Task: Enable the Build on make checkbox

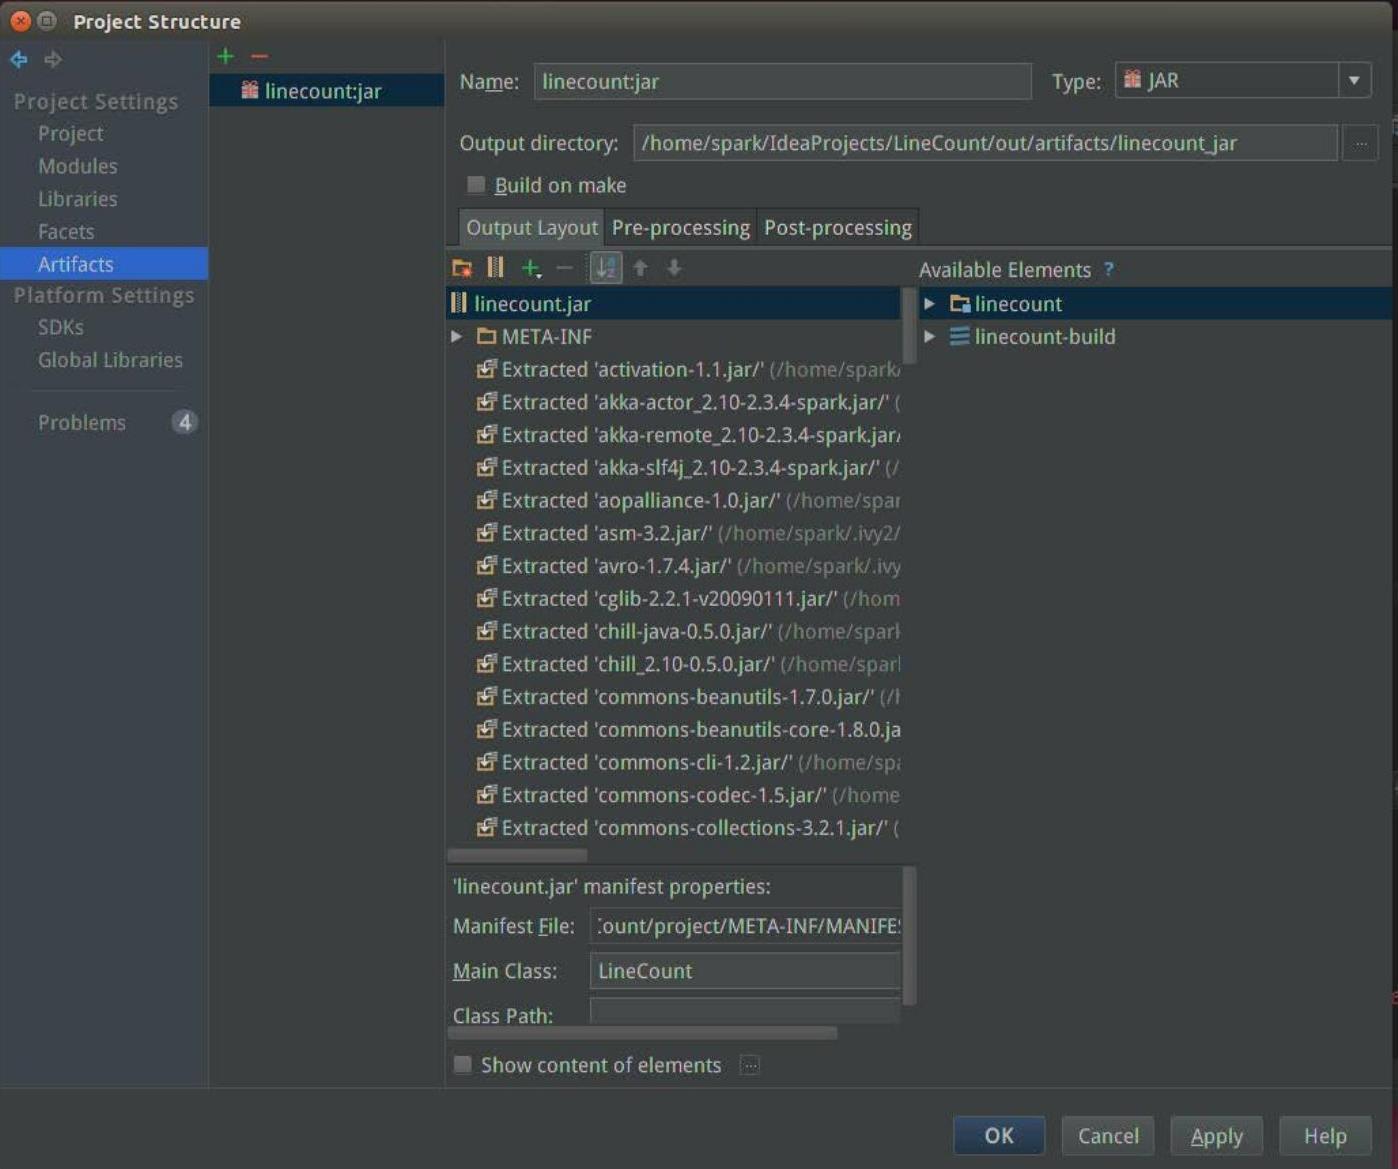Action: click(477, 185)
